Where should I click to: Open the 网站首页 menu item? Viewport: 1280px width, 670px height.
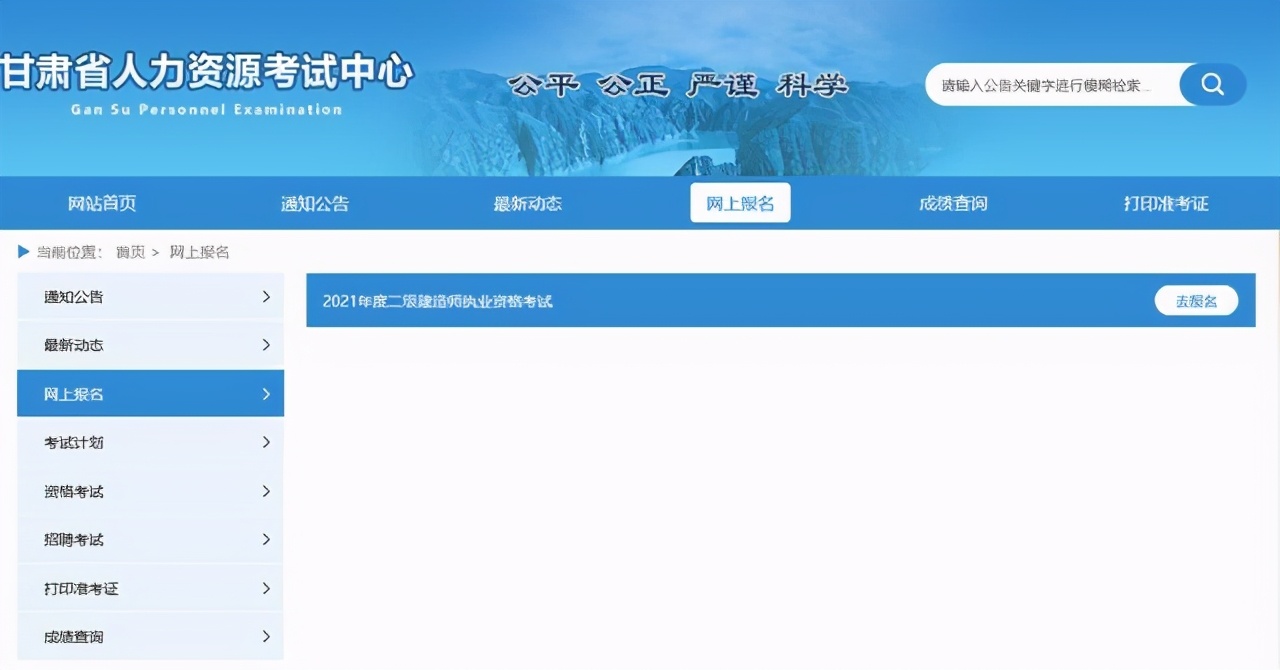(103, 202)
